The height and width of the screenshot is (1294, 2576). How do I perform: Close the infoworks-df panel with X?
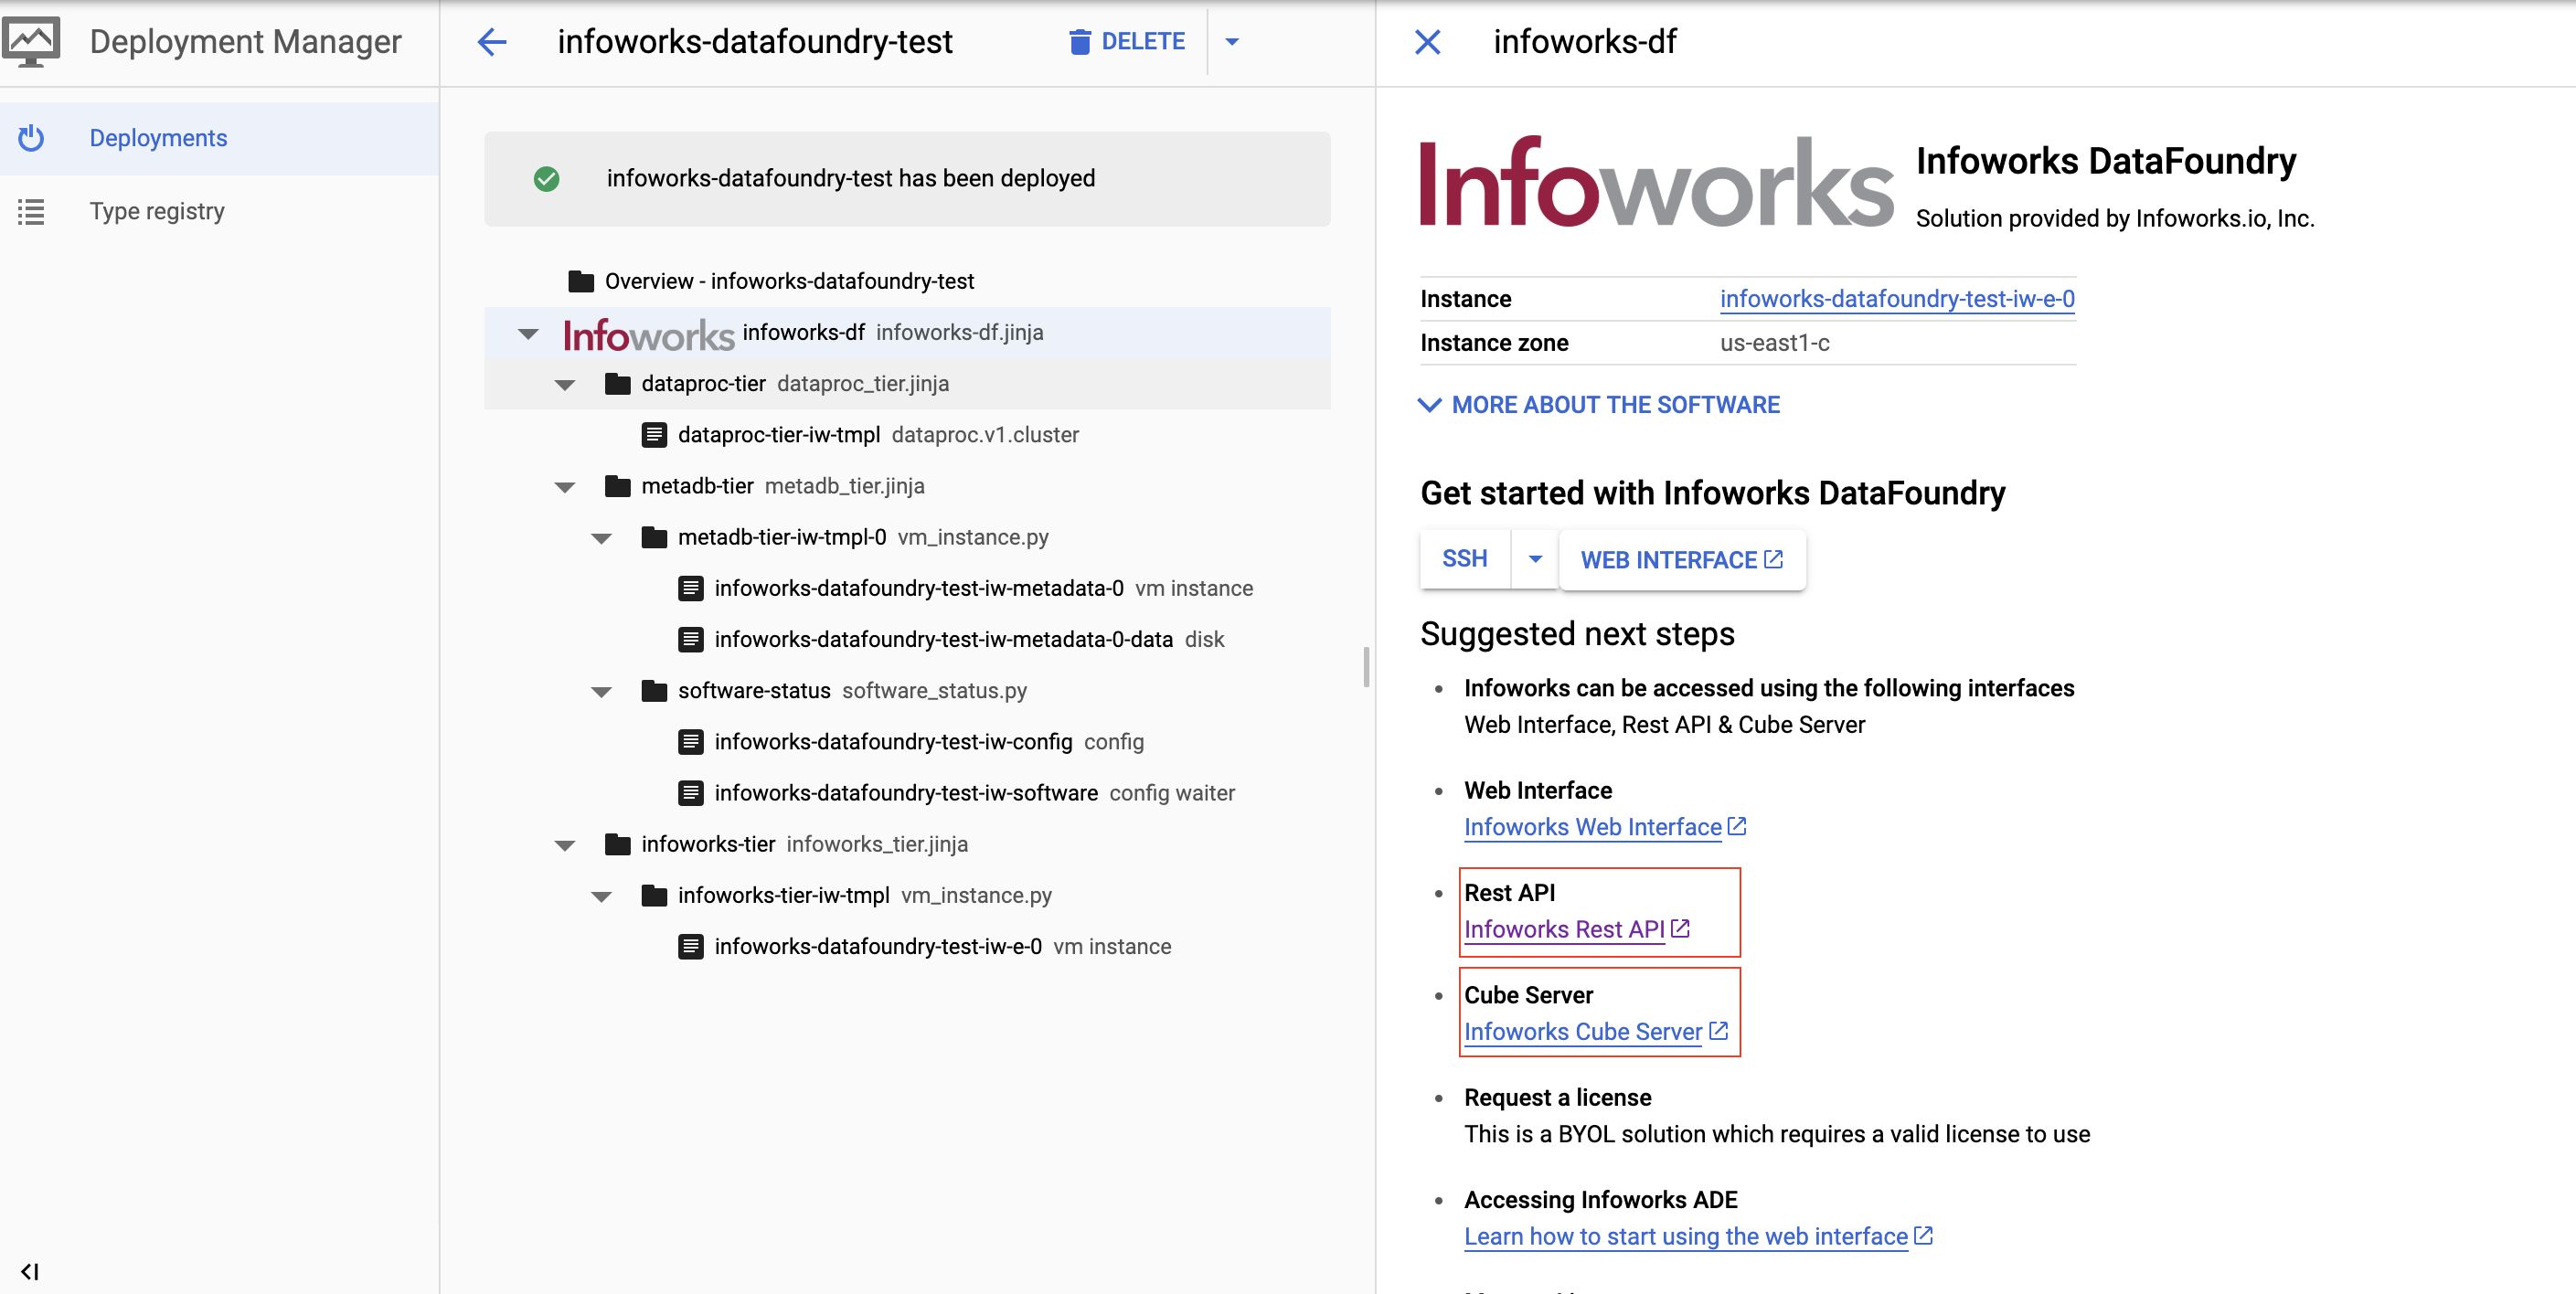click(x=1428, y=42)
